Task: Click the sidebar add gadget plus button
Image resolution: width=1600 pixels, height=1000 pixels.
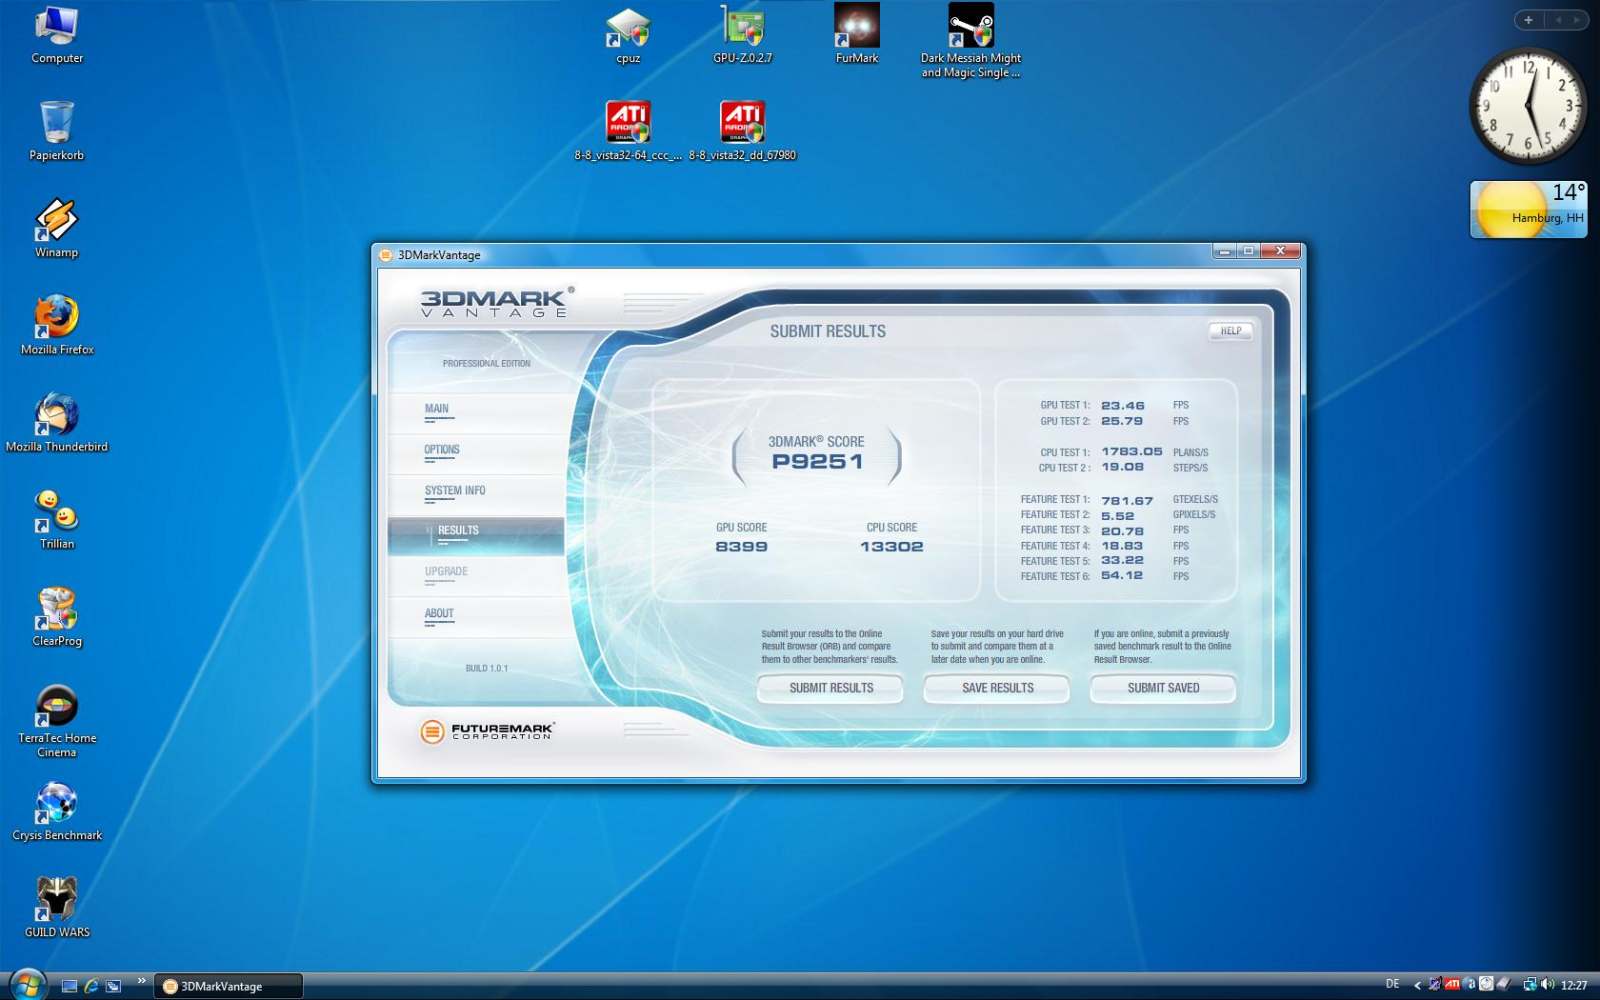Action: [x=1528, y=20]
